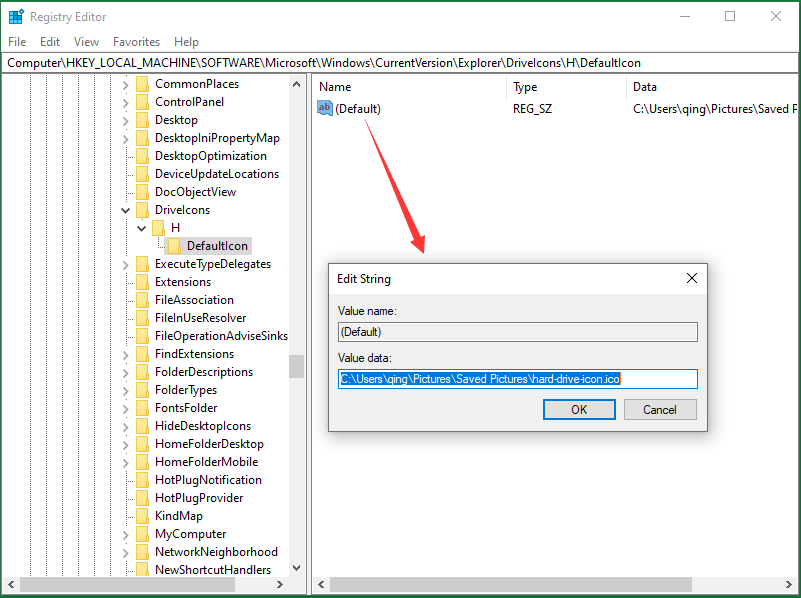Cancel the Edit String dialog
The width and height of the screenshot is (801, 598).
[x=660, y=410]
